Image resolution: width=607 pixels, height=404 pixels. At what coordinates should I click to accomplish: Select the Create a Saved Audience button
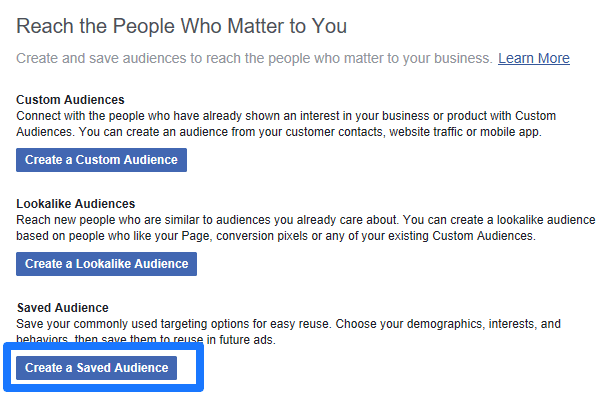point(97,368)
